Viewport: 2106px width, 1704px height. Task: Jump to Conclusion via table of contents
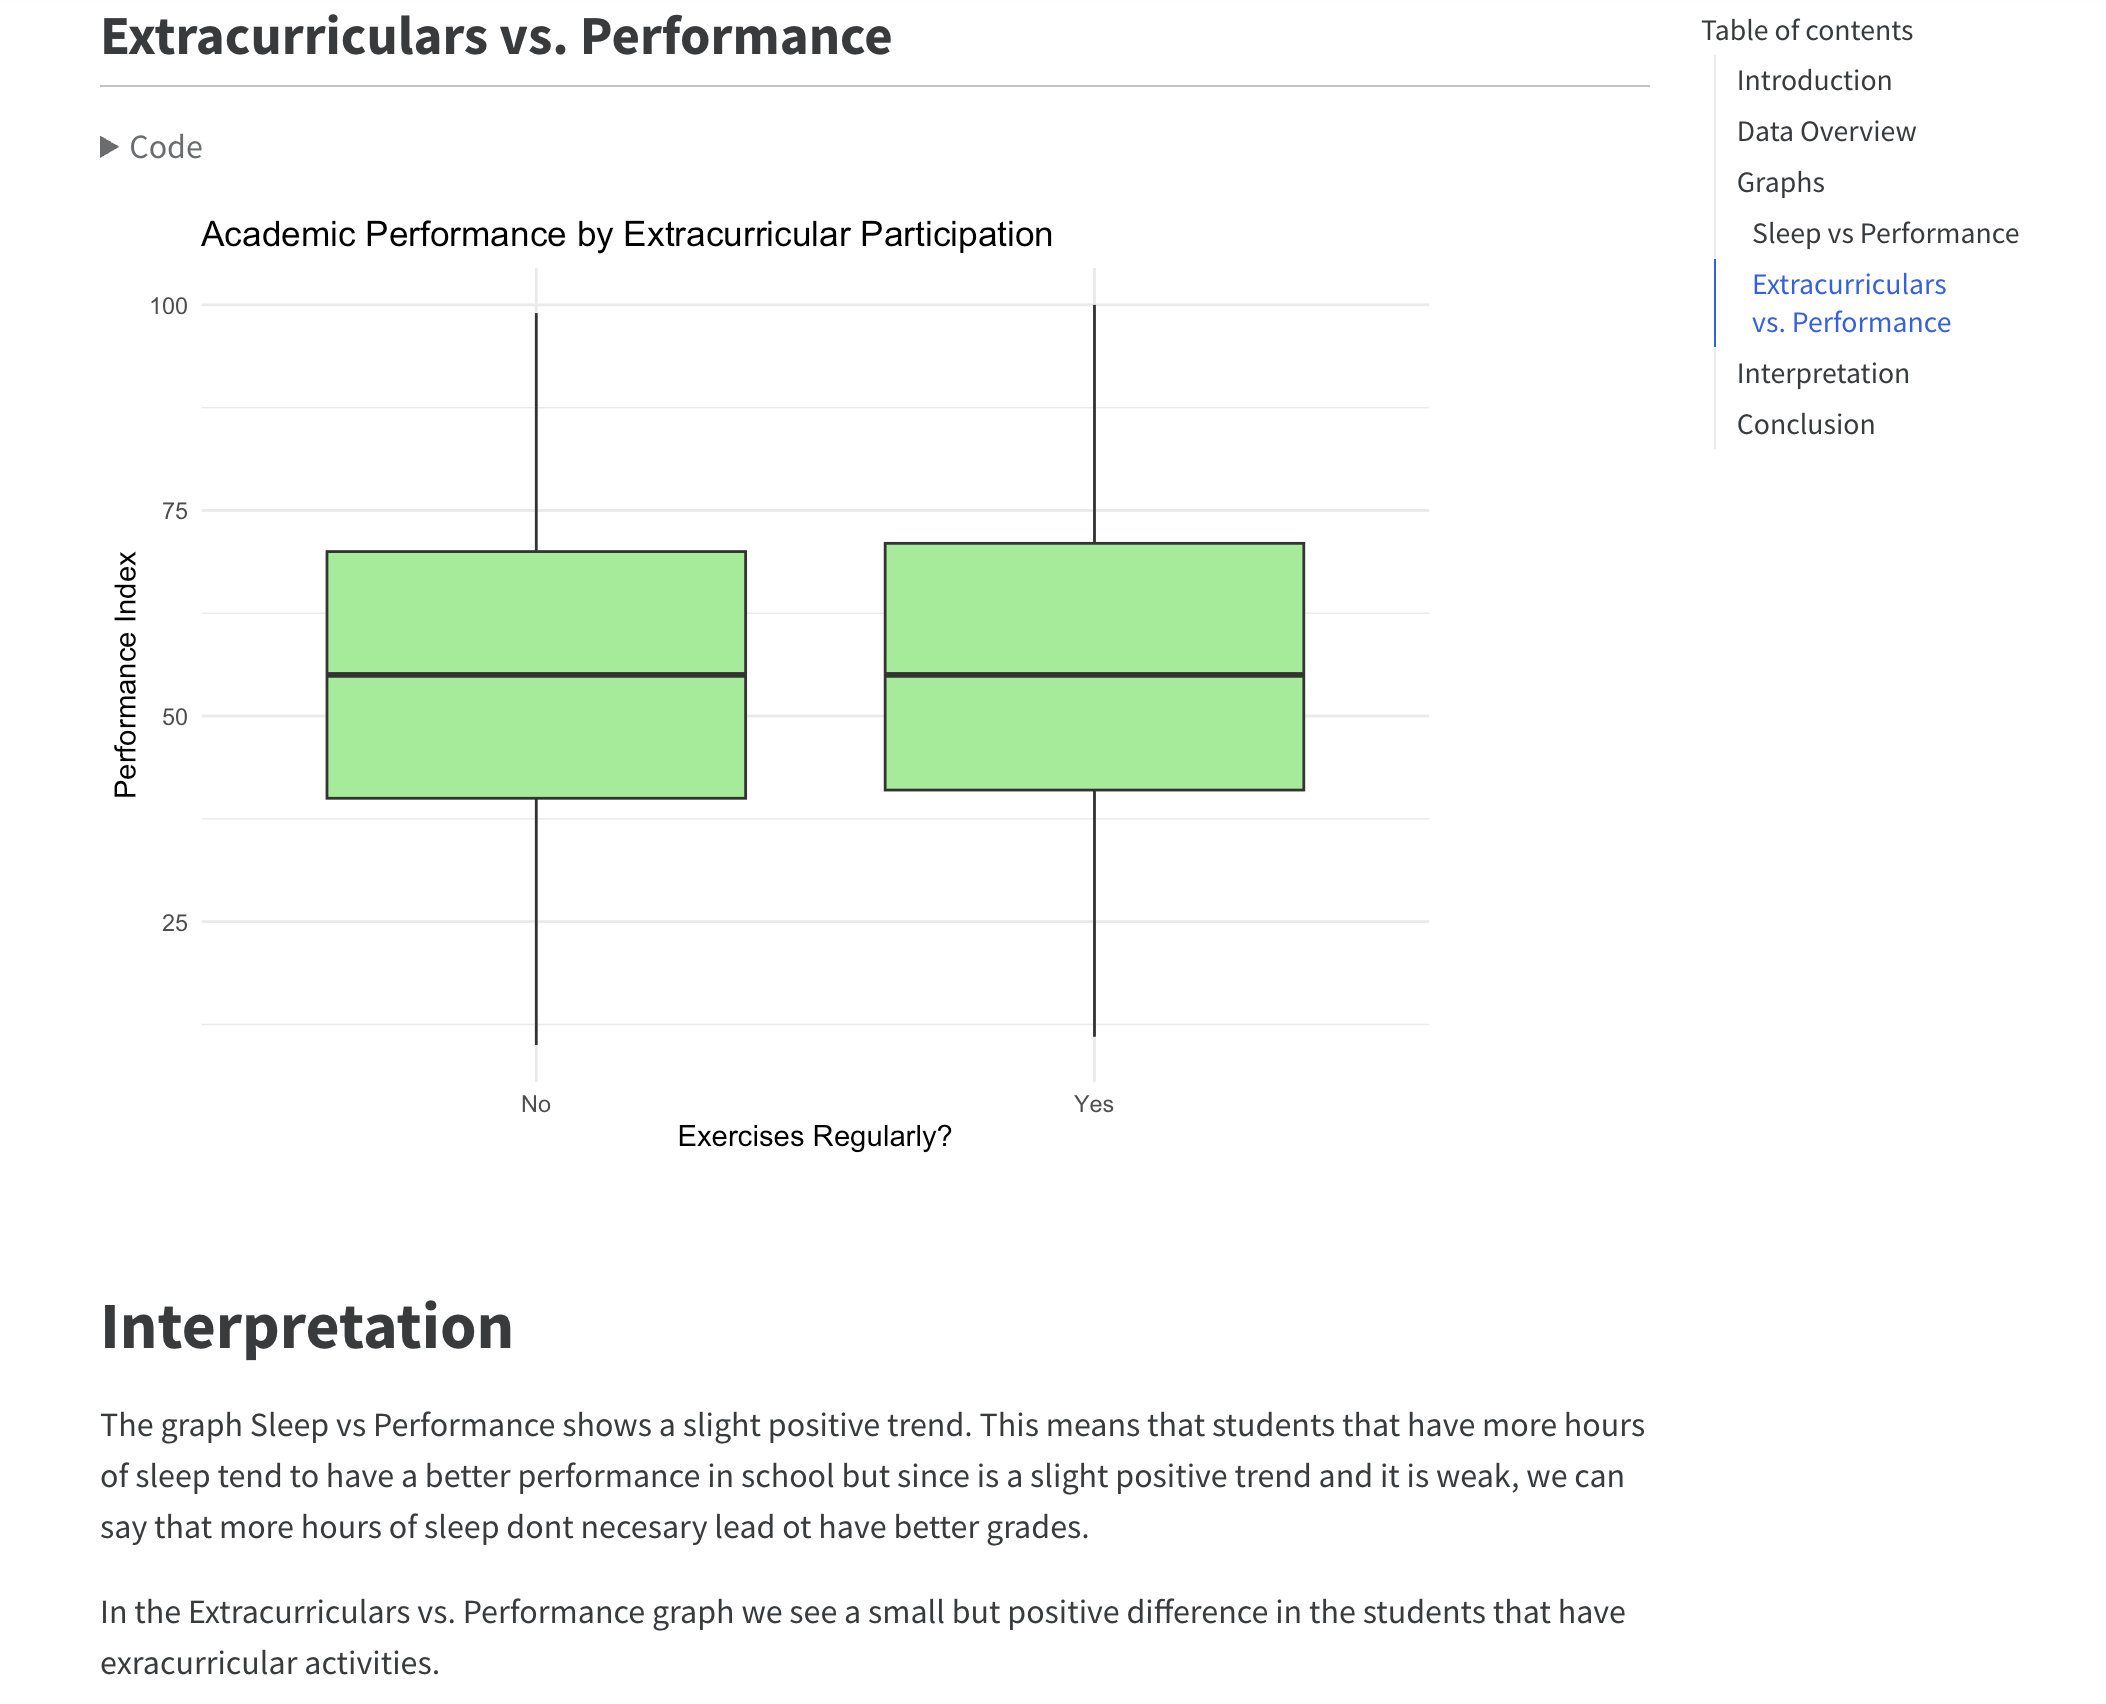pyautogui.click(x=1805, y=425)
